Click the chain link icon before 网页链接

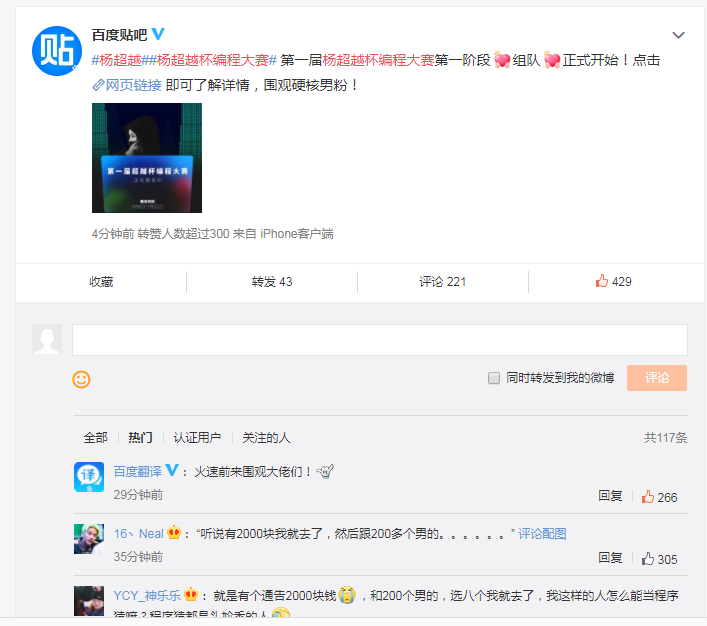98,85
